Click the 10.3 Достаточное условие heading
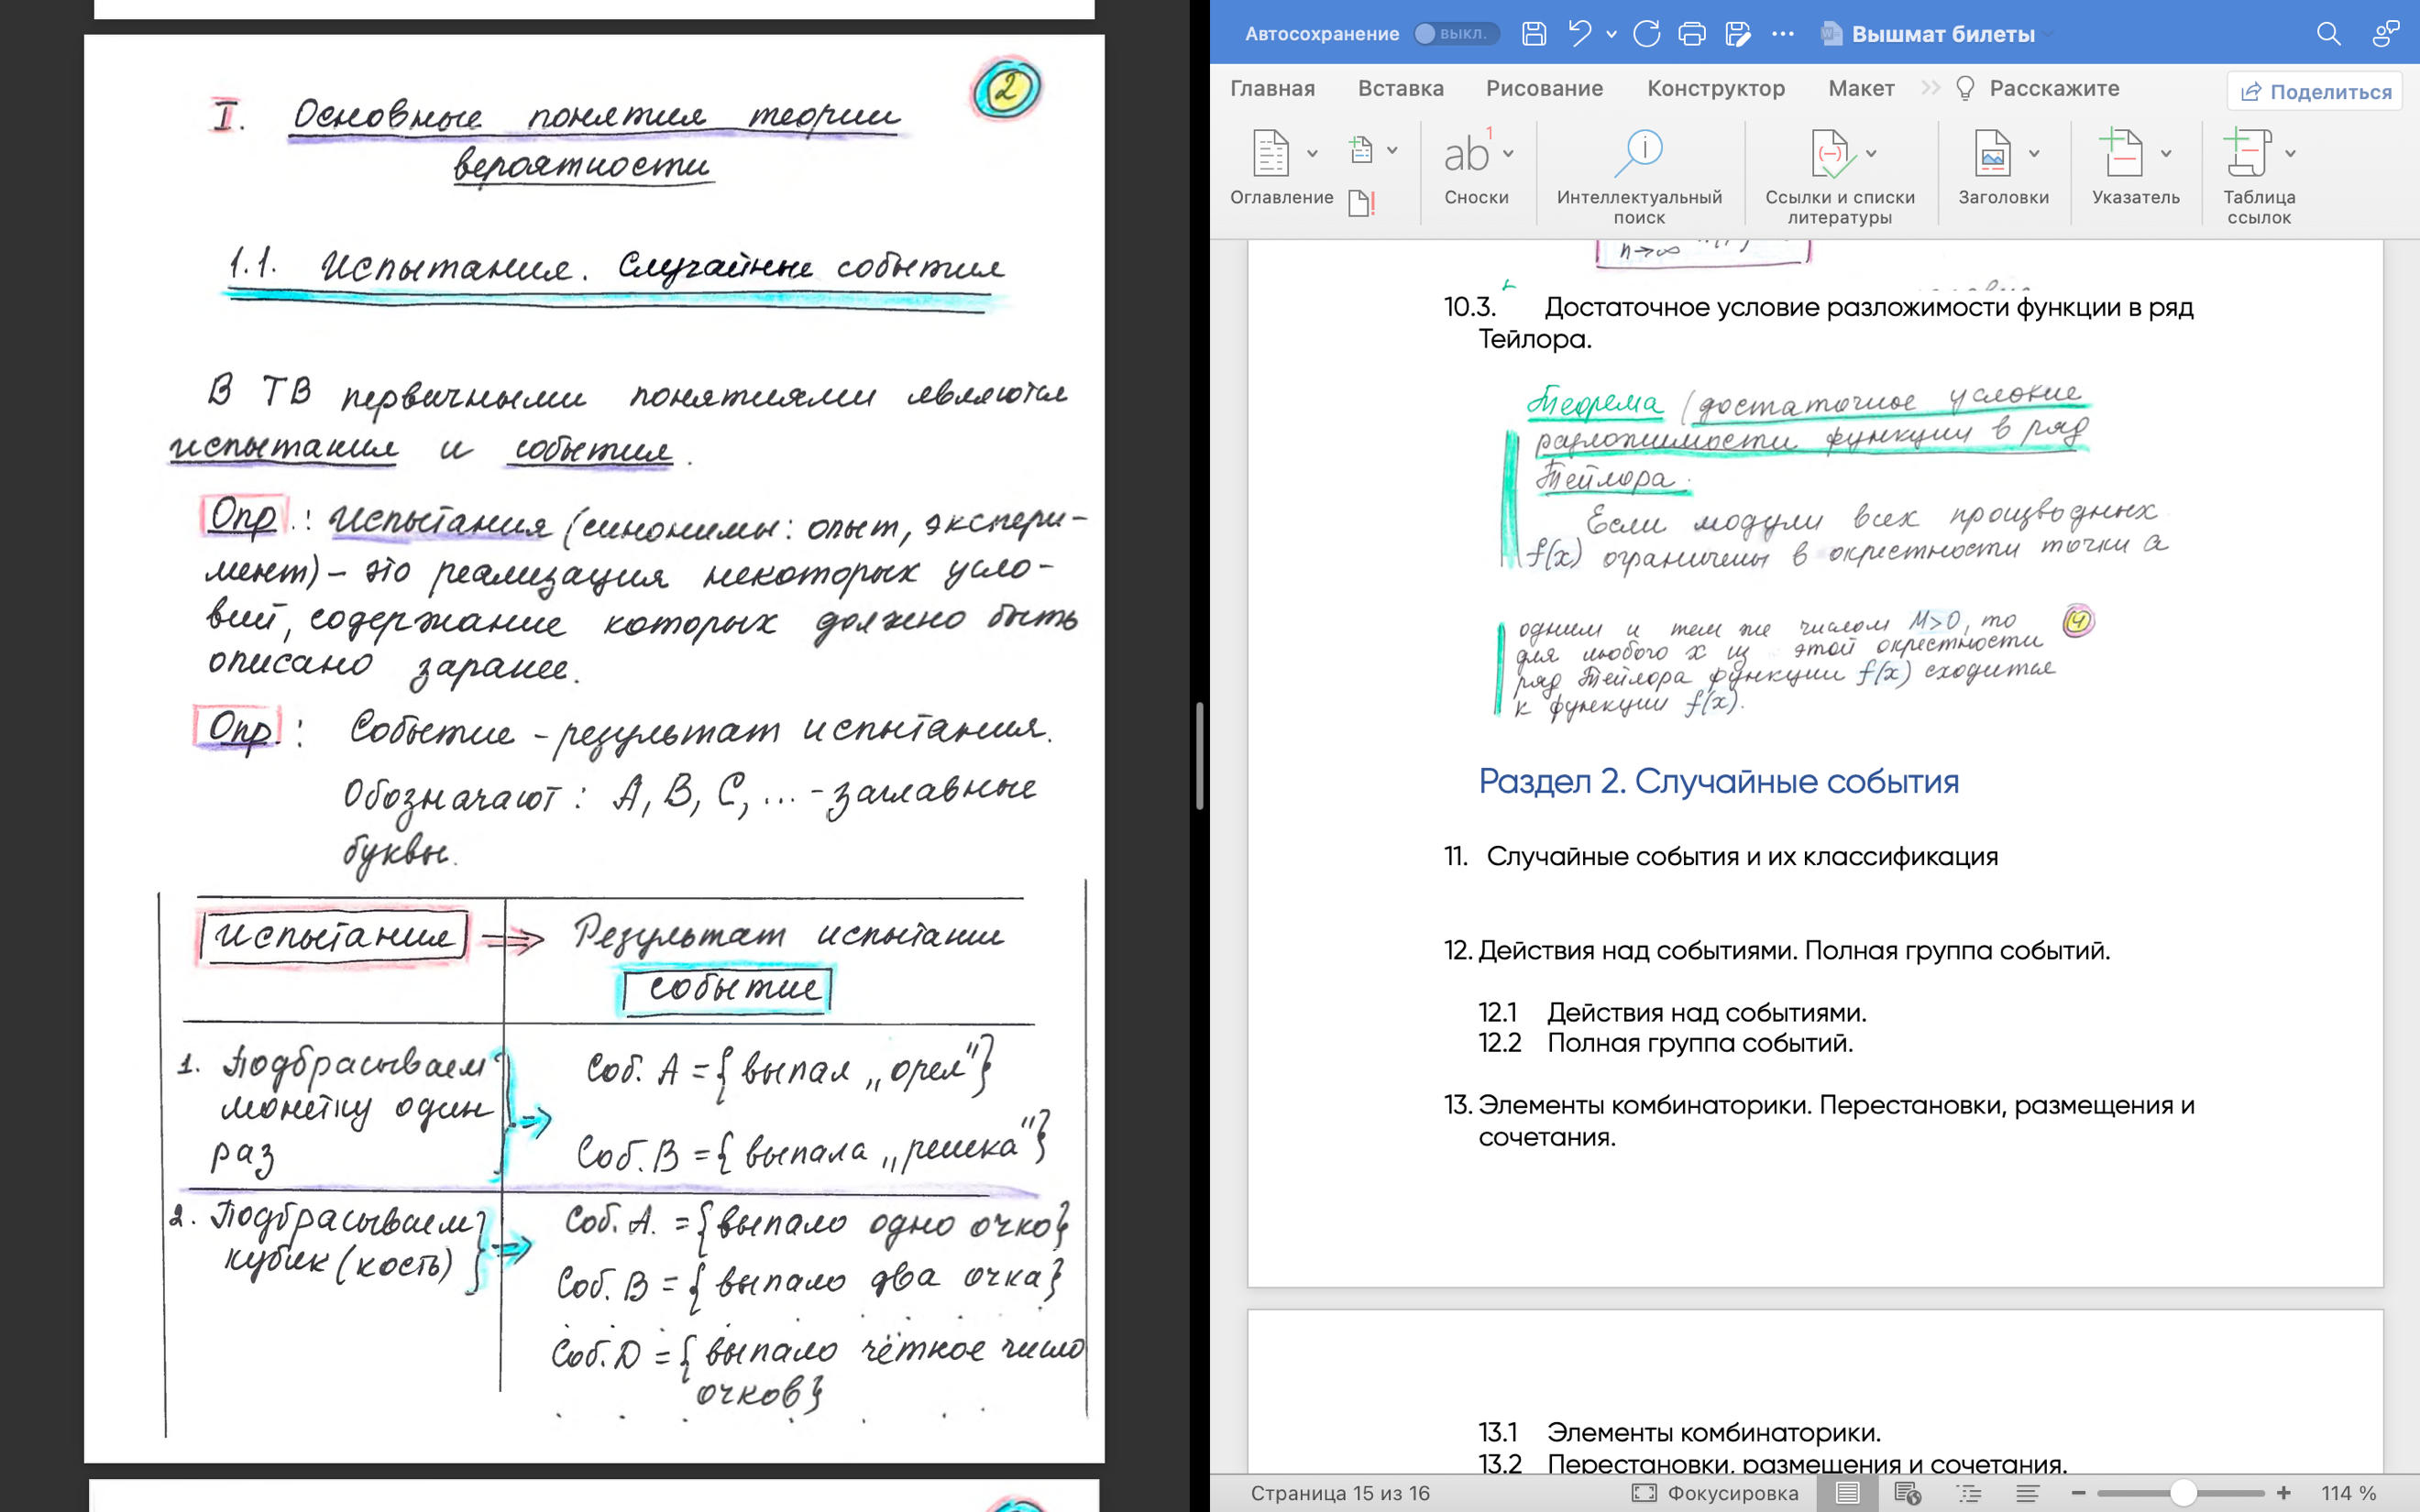 pyautogui.click(x=1818, y=322)
